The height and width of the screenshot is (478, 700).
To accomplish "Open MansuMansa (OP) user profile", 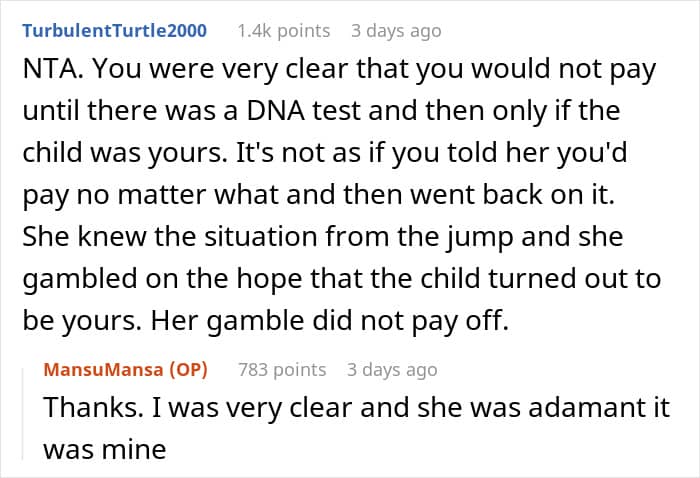I will [x=125, y=370].
